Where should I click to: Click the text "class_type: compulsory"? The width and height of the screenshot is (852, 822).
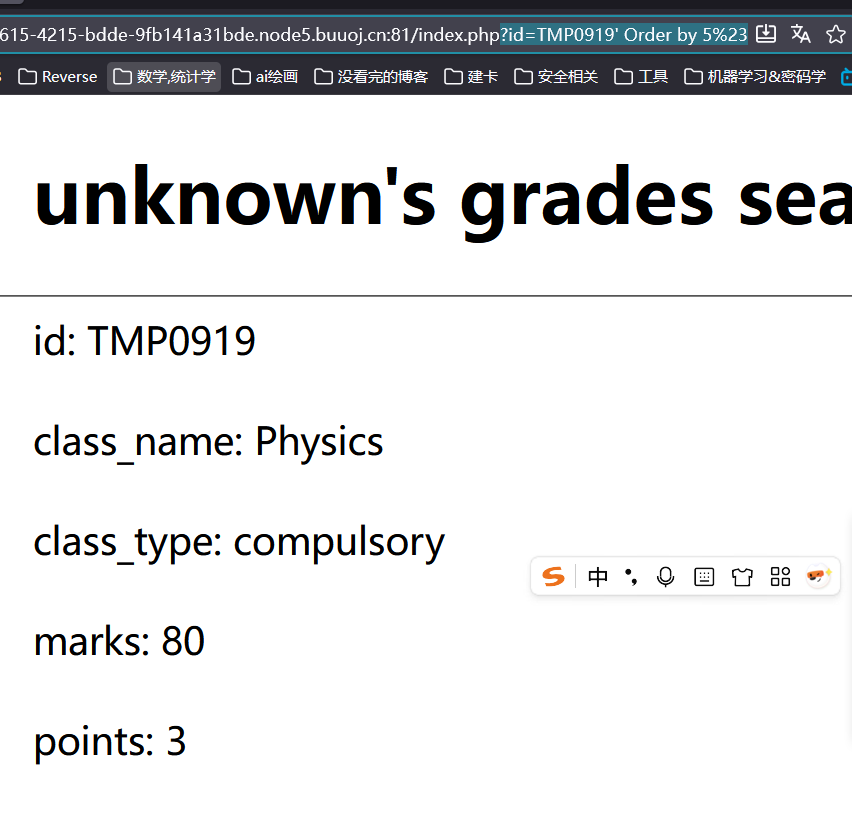pos(239,543)
